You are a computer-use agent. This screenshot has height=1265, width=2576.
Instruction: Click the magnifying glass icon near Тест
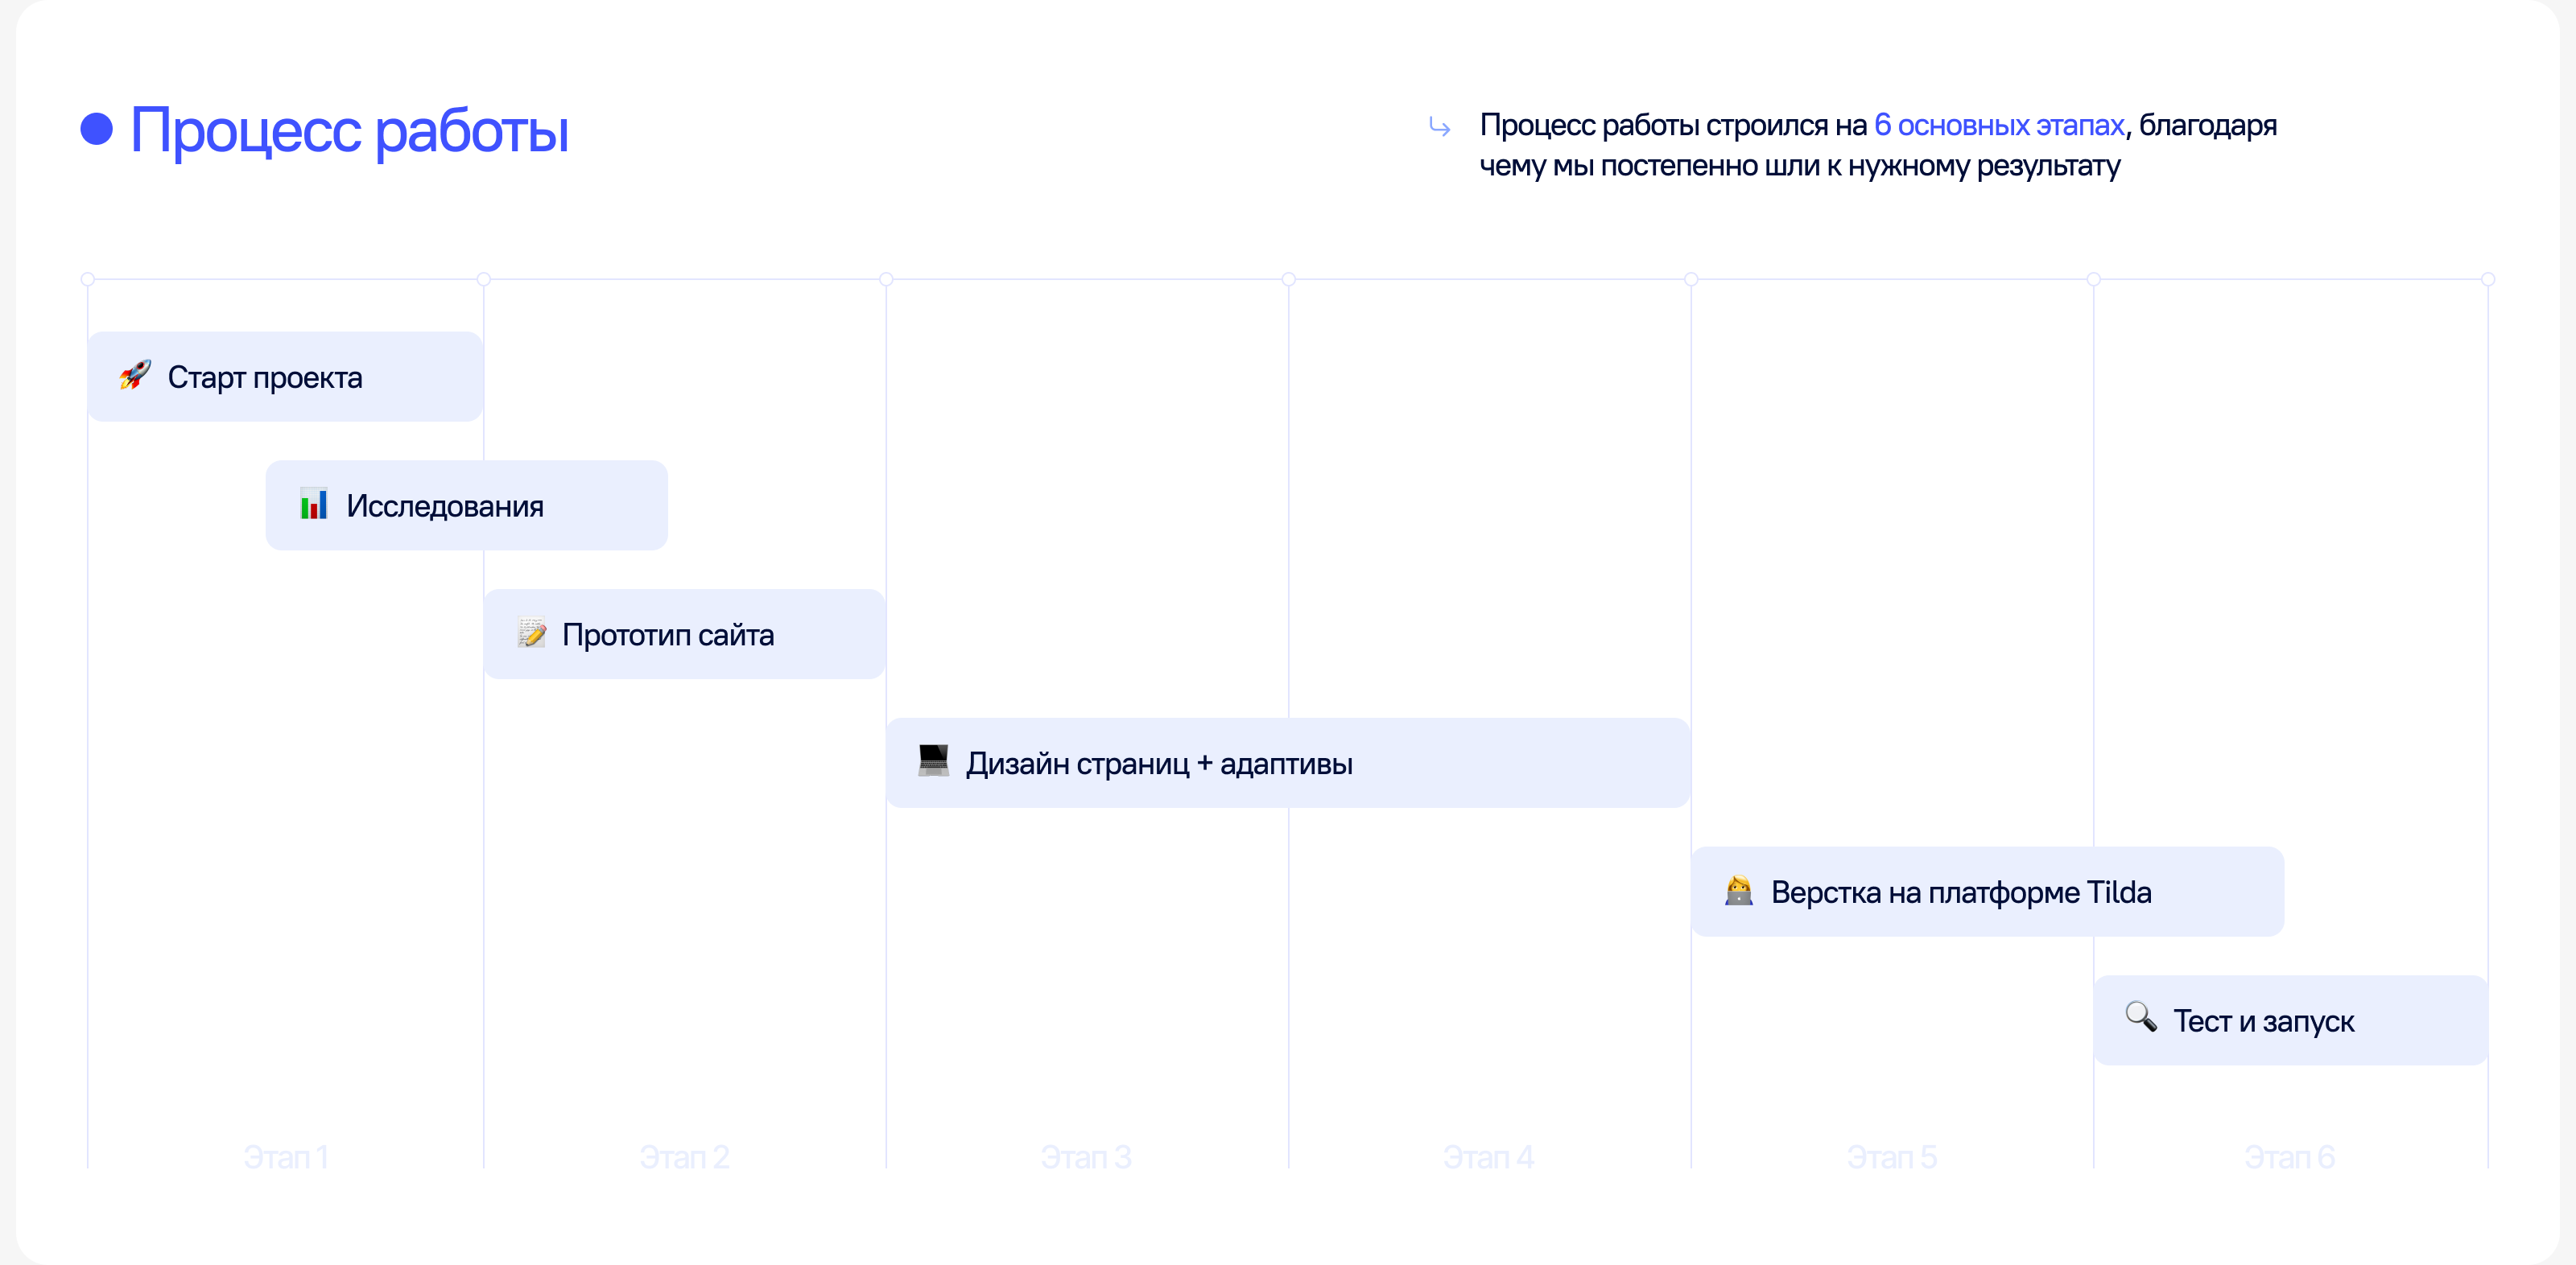tap(2140, 1017)
